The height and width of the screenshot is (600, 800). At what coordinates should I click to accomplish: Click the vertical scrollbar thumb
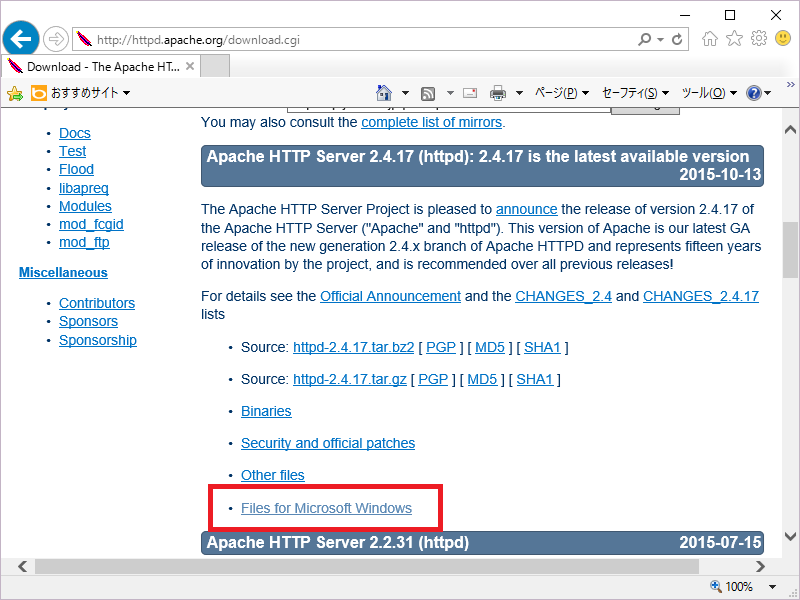tap(790, 250)
